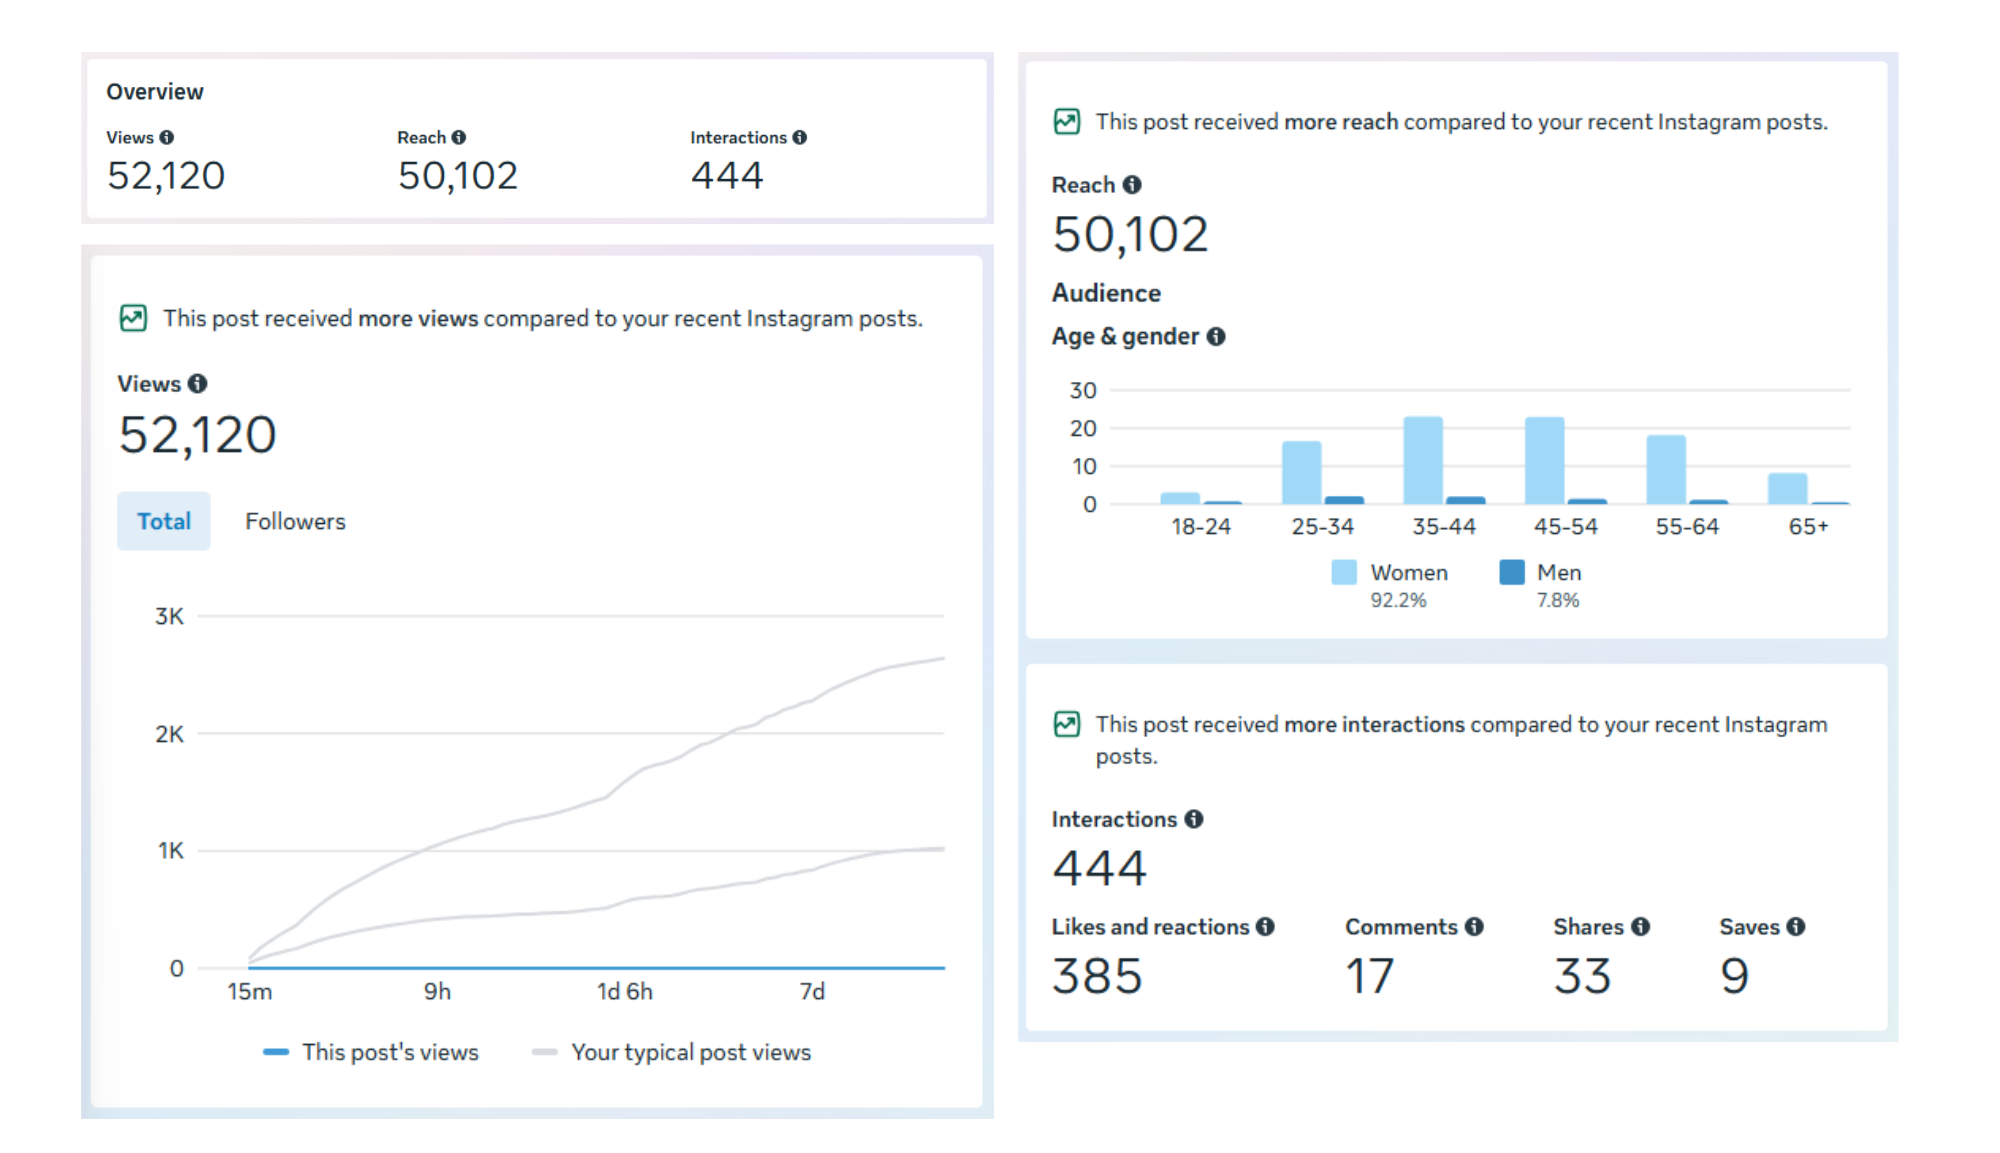Viewport: 2000px width, 1153px height.
Task: Toggle This post's views legend item
Action: (371, 1052)
